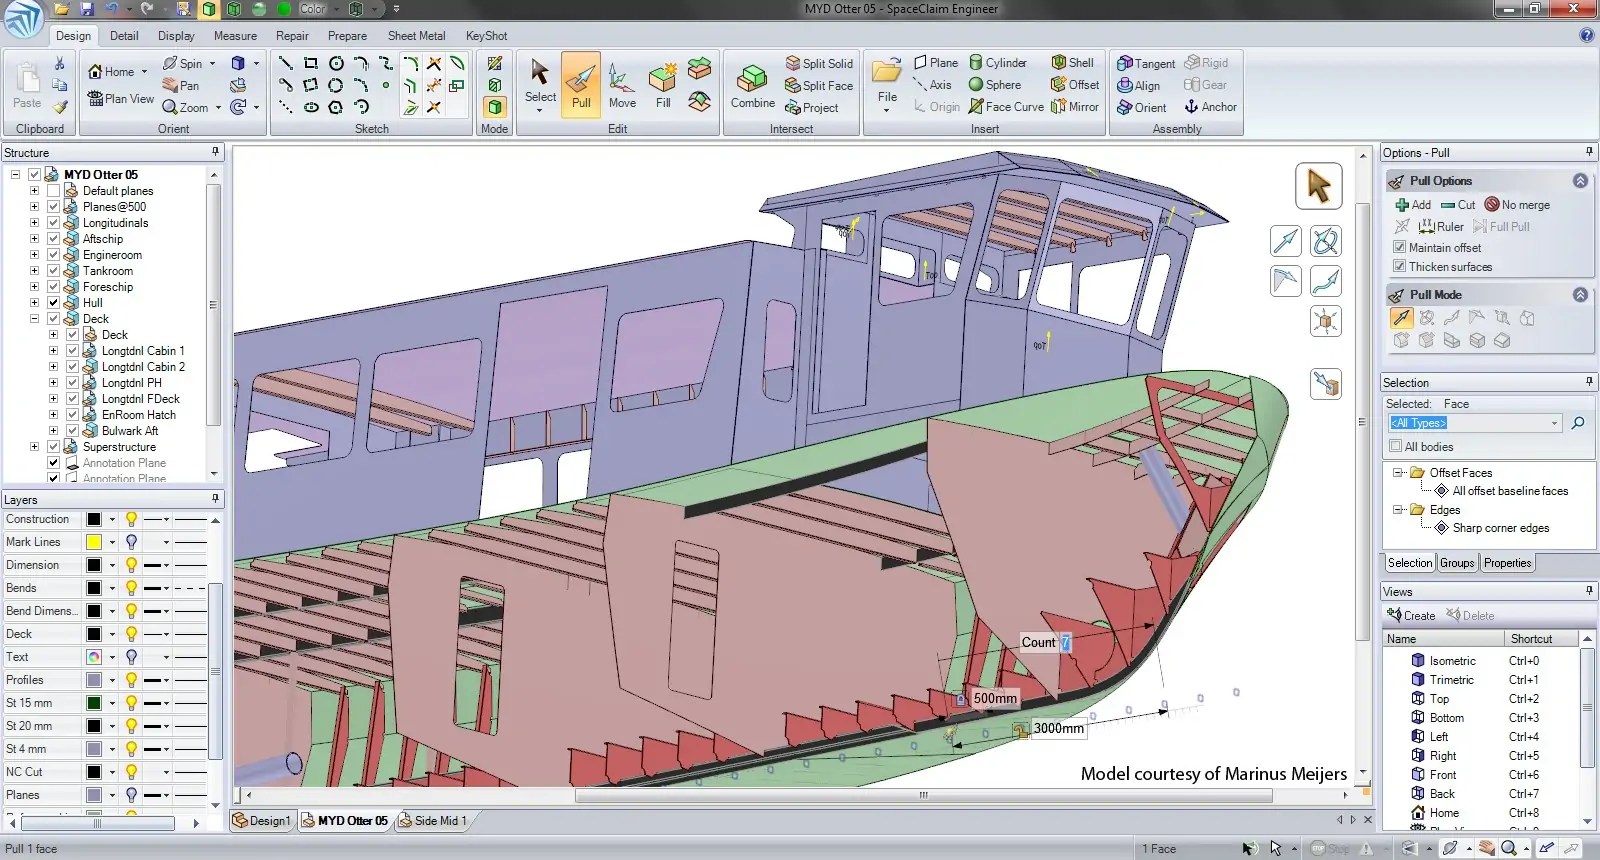Toggle the Maintain offset checkbox
The height and width of the screenshot is (860, 1600).
[x=1400, y=247]
